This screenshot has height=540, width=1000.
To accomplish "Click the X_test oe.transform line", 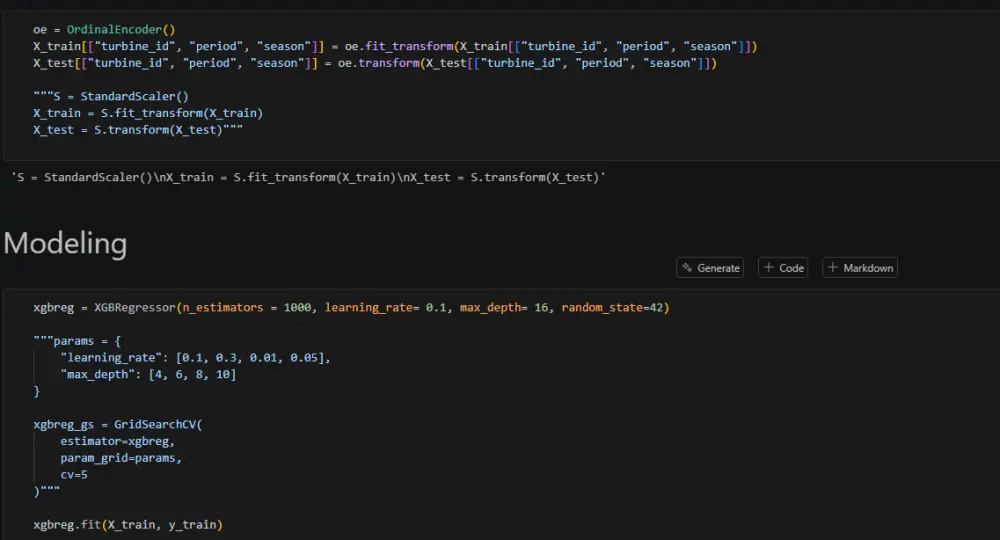I will coord(375,62).
